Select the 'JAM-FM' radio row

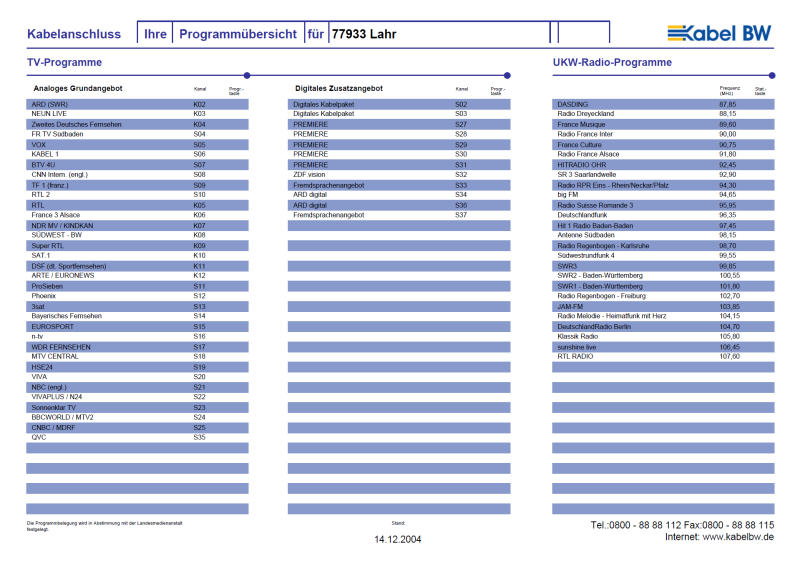click(x=663, y=306)
